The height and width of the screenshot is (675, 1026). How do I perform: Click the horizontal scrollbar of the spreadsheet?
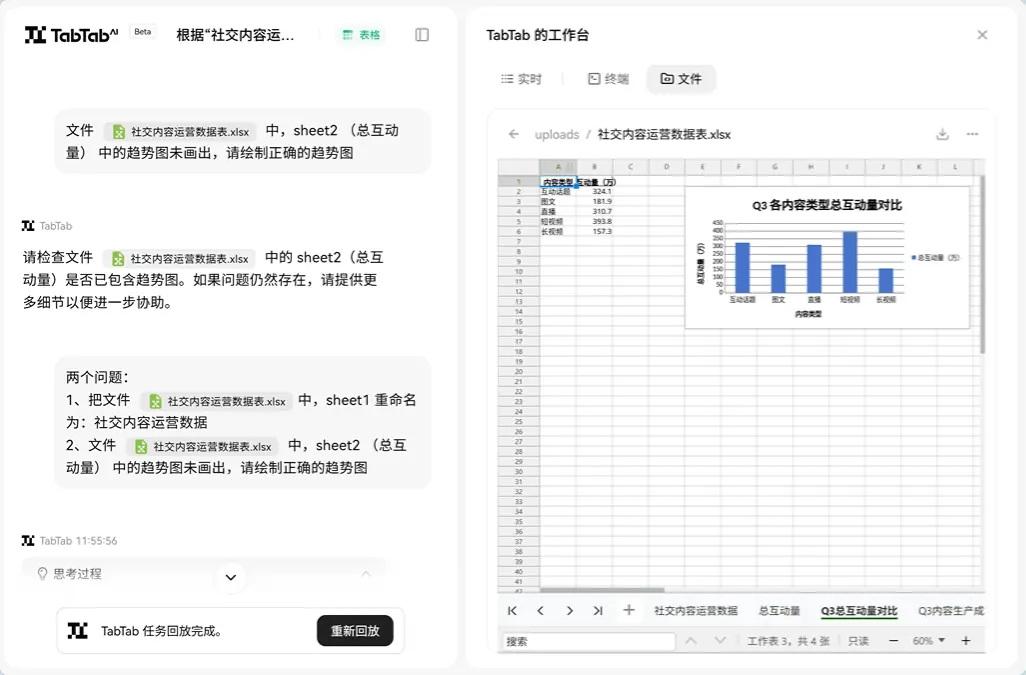(602, 589)
